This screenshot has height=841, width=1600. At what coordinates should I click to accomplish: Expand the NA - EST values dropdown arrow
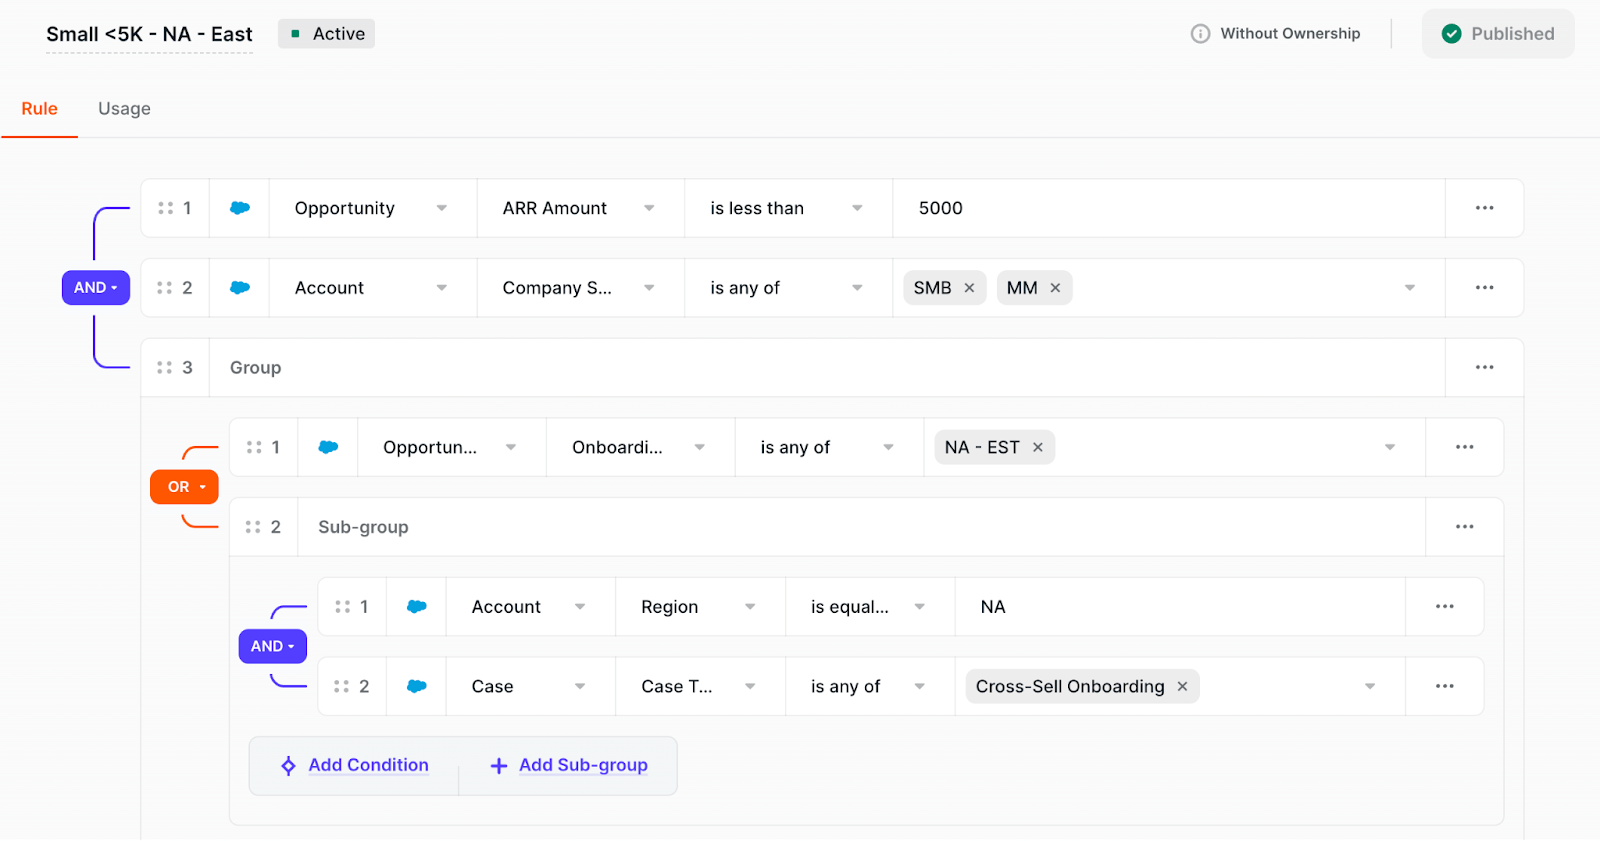[x=1389, y=447]
